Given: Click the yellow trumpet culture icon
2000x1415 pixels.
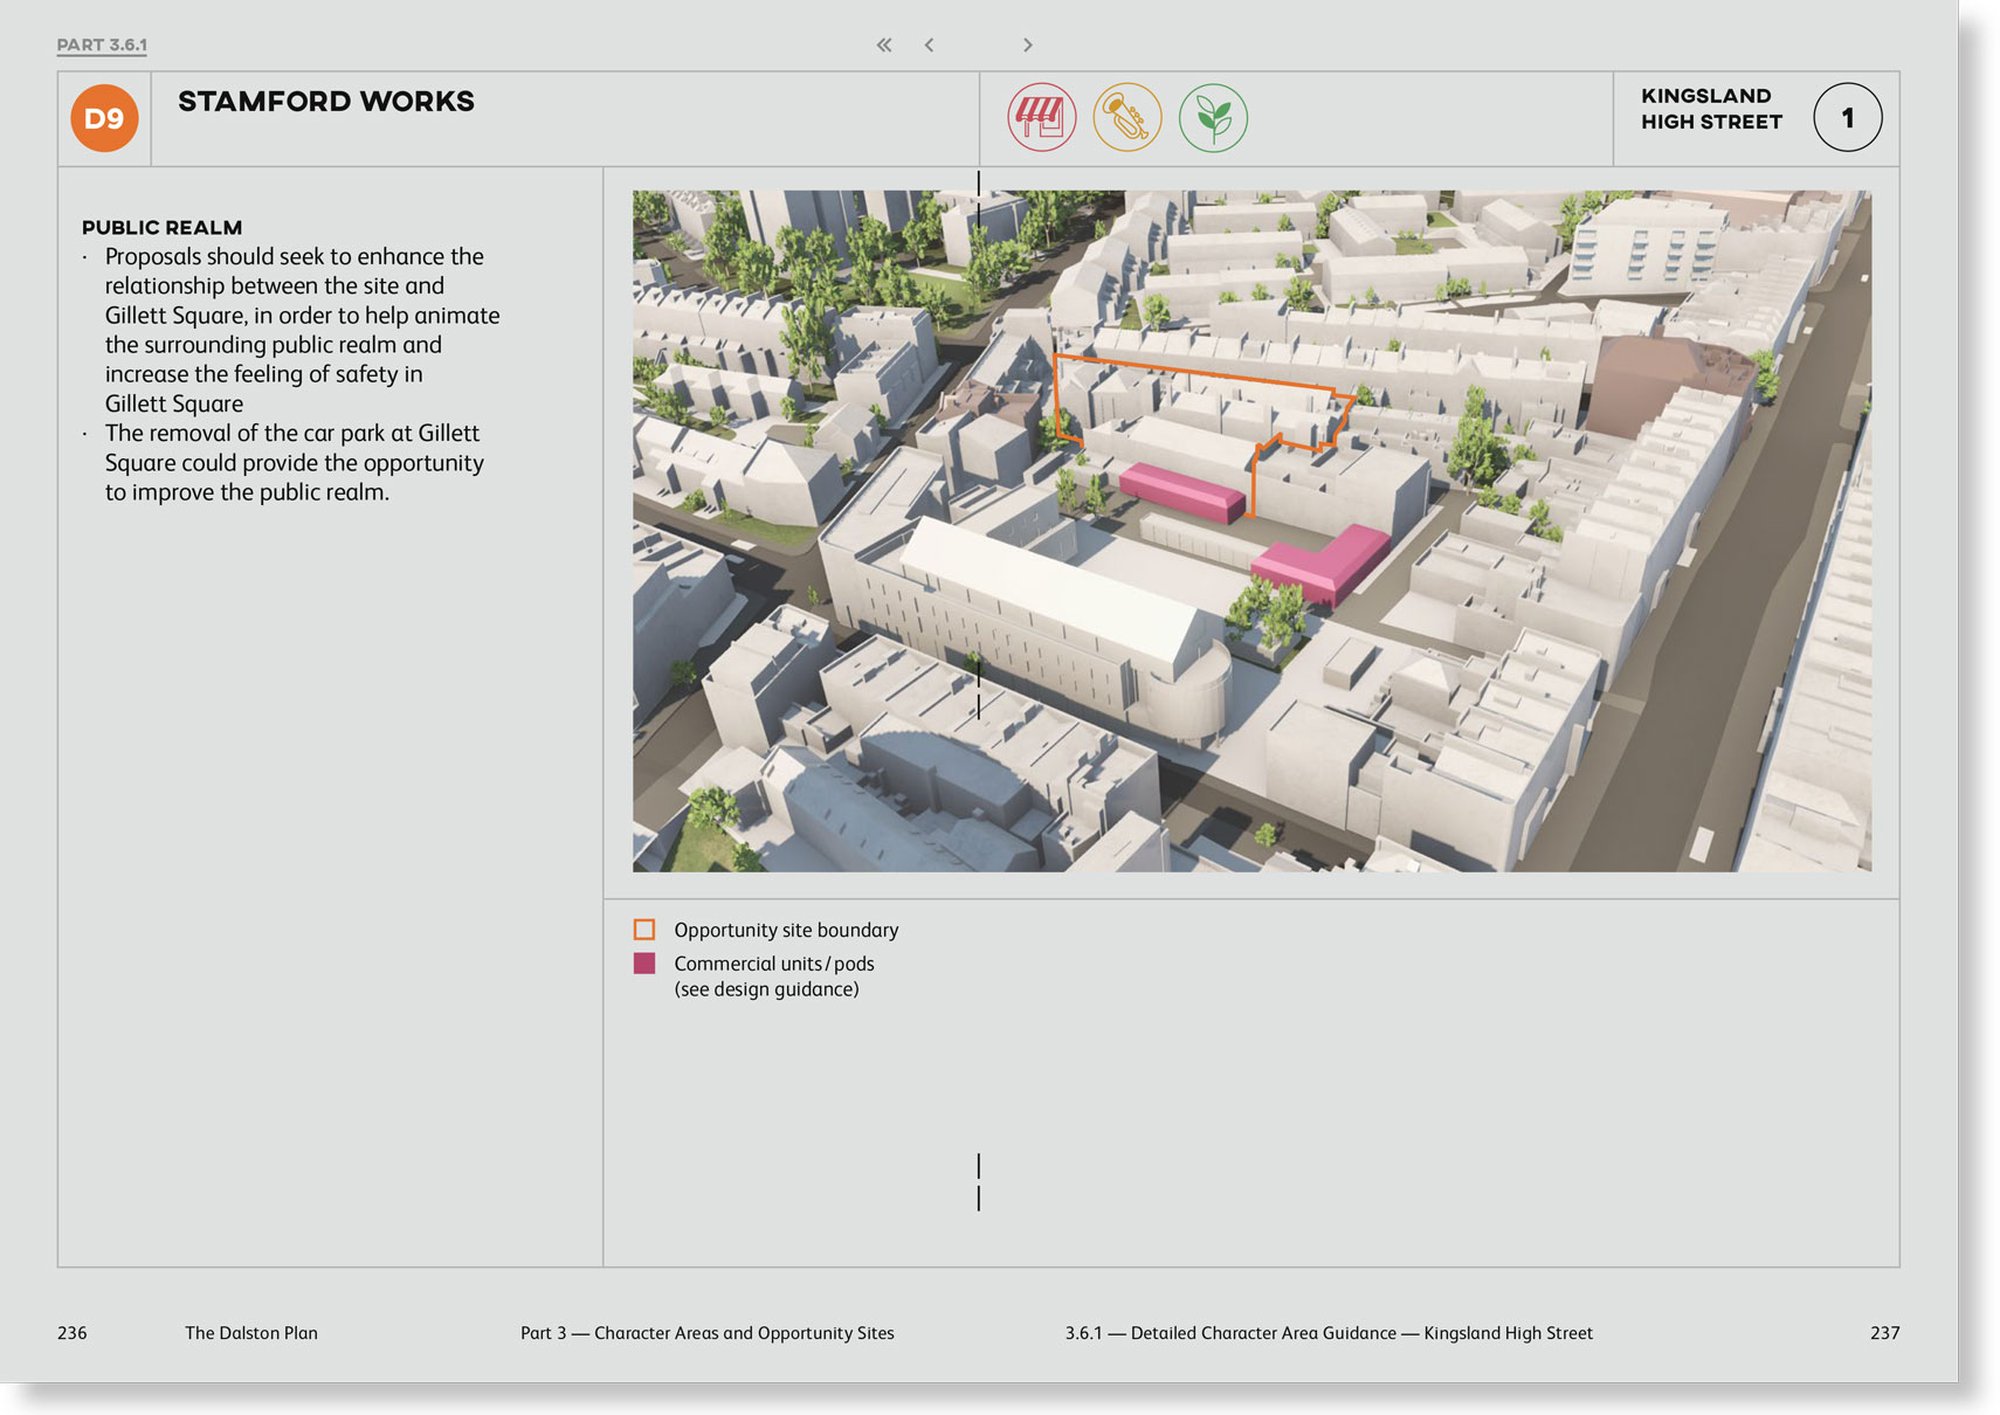Looking at the screenshot, I should 1127,117.
